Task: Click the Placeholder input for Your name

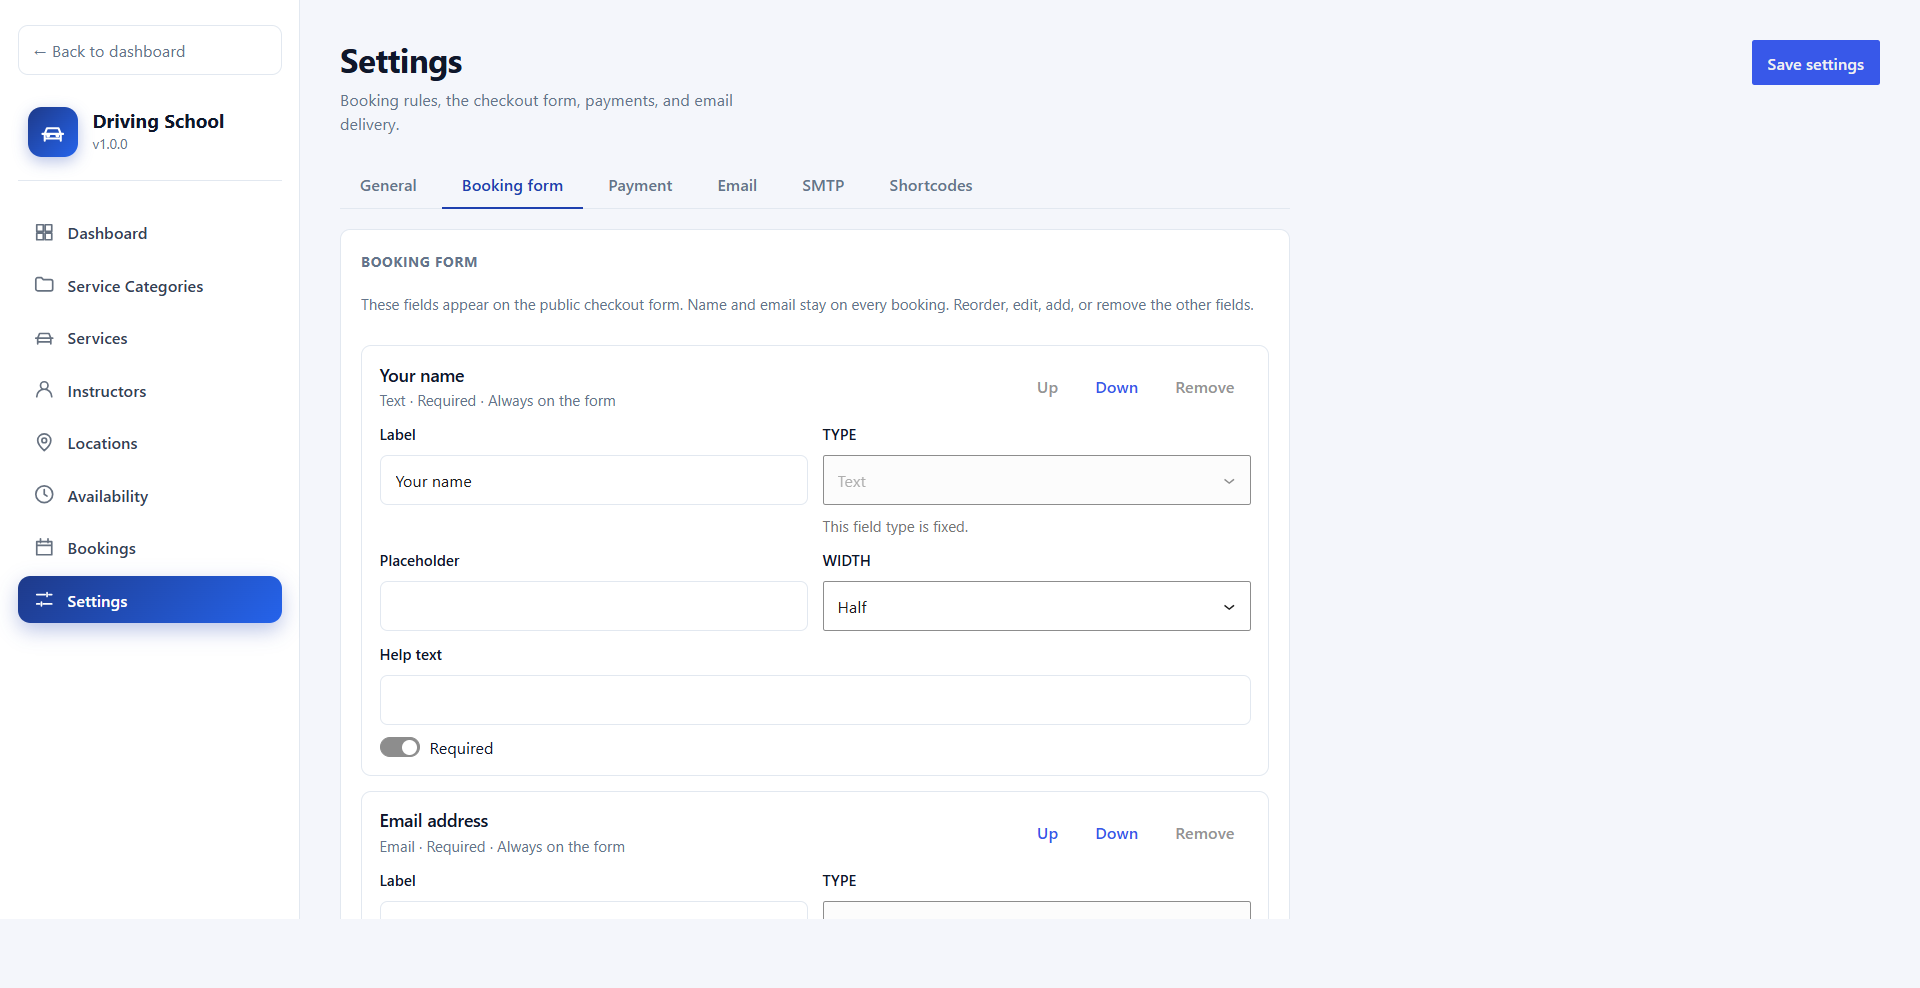Action: click(593, 606)
